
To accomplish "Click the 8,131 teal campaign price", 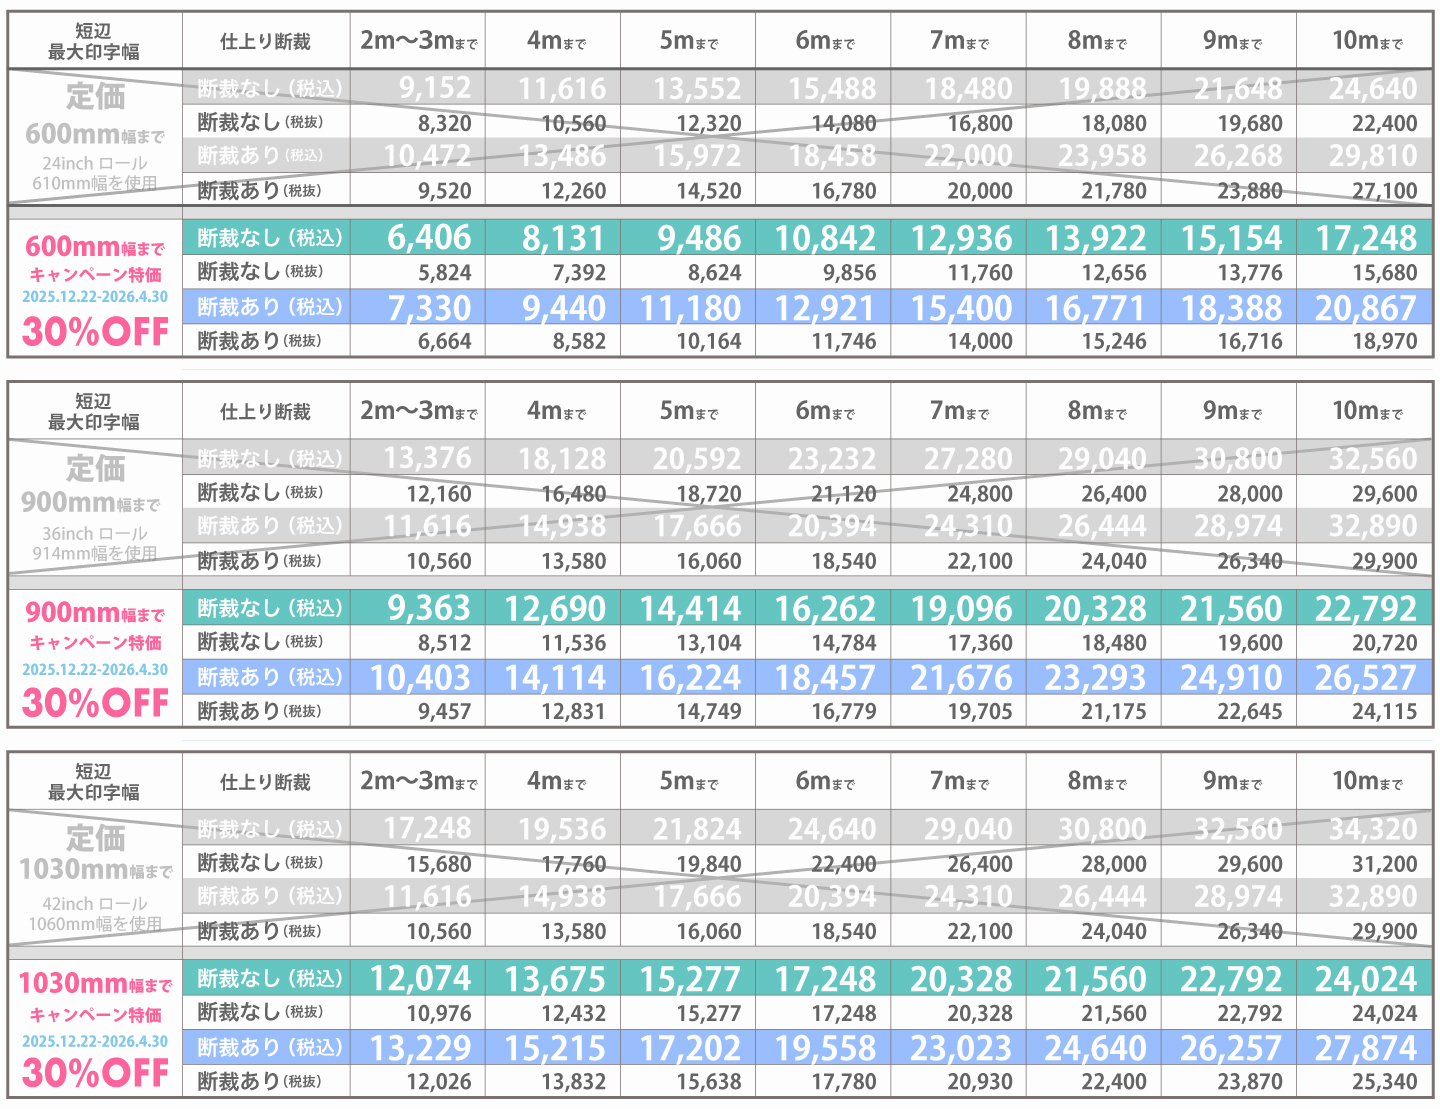I will (563, 238).
